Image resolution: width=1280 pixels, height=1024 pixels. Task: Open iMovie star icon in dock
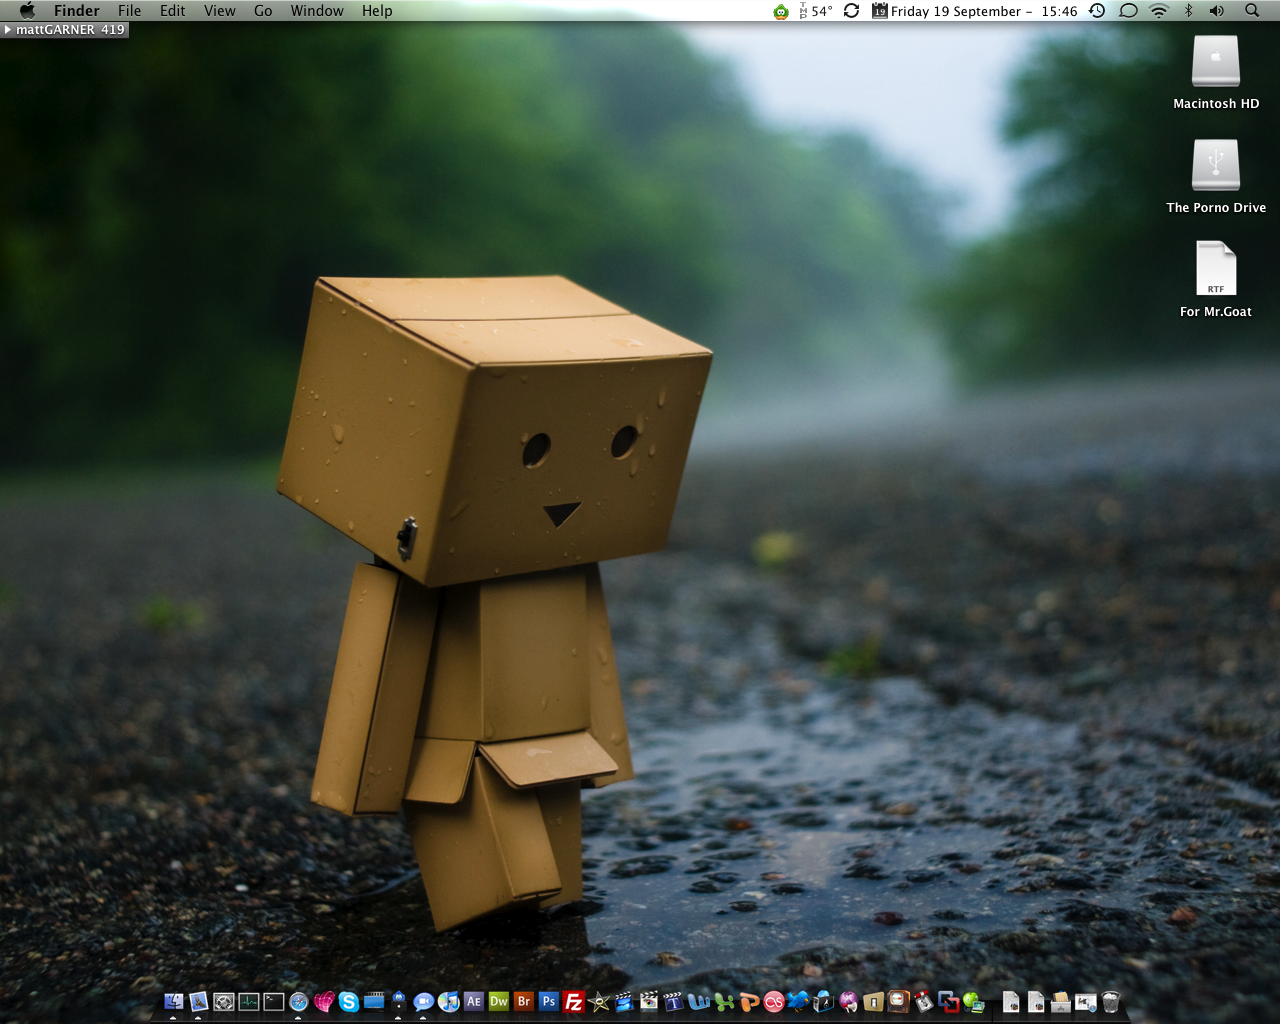pyautogui.click(x=599, y=1001)
